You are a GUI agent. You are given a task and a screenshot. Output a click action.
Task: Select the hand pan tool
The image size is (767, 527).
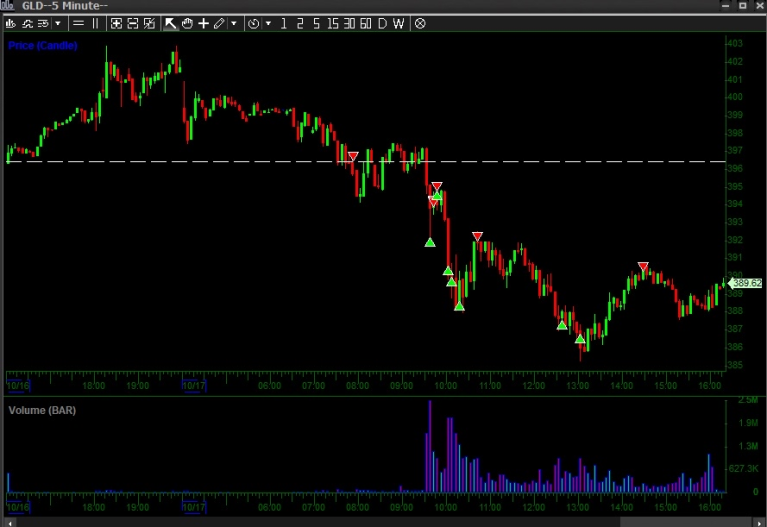187,23
